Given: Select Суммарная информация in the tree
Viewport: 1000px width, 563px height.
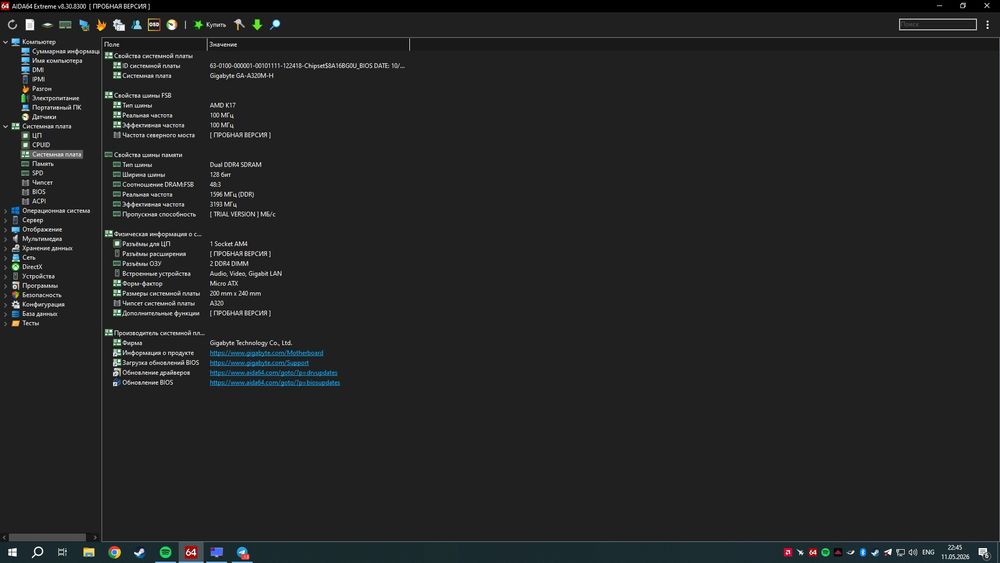Looking at the screenshot, I should [66, 51].
